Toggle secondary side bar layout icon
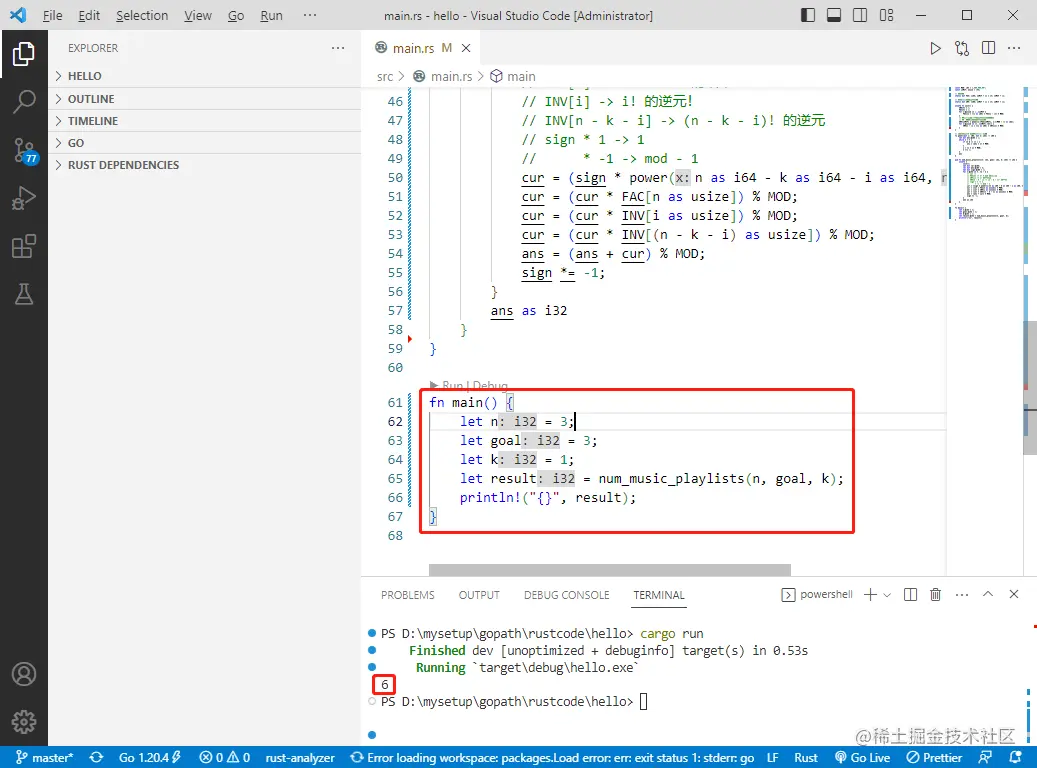1037x768 pixels. click(860, 15)
